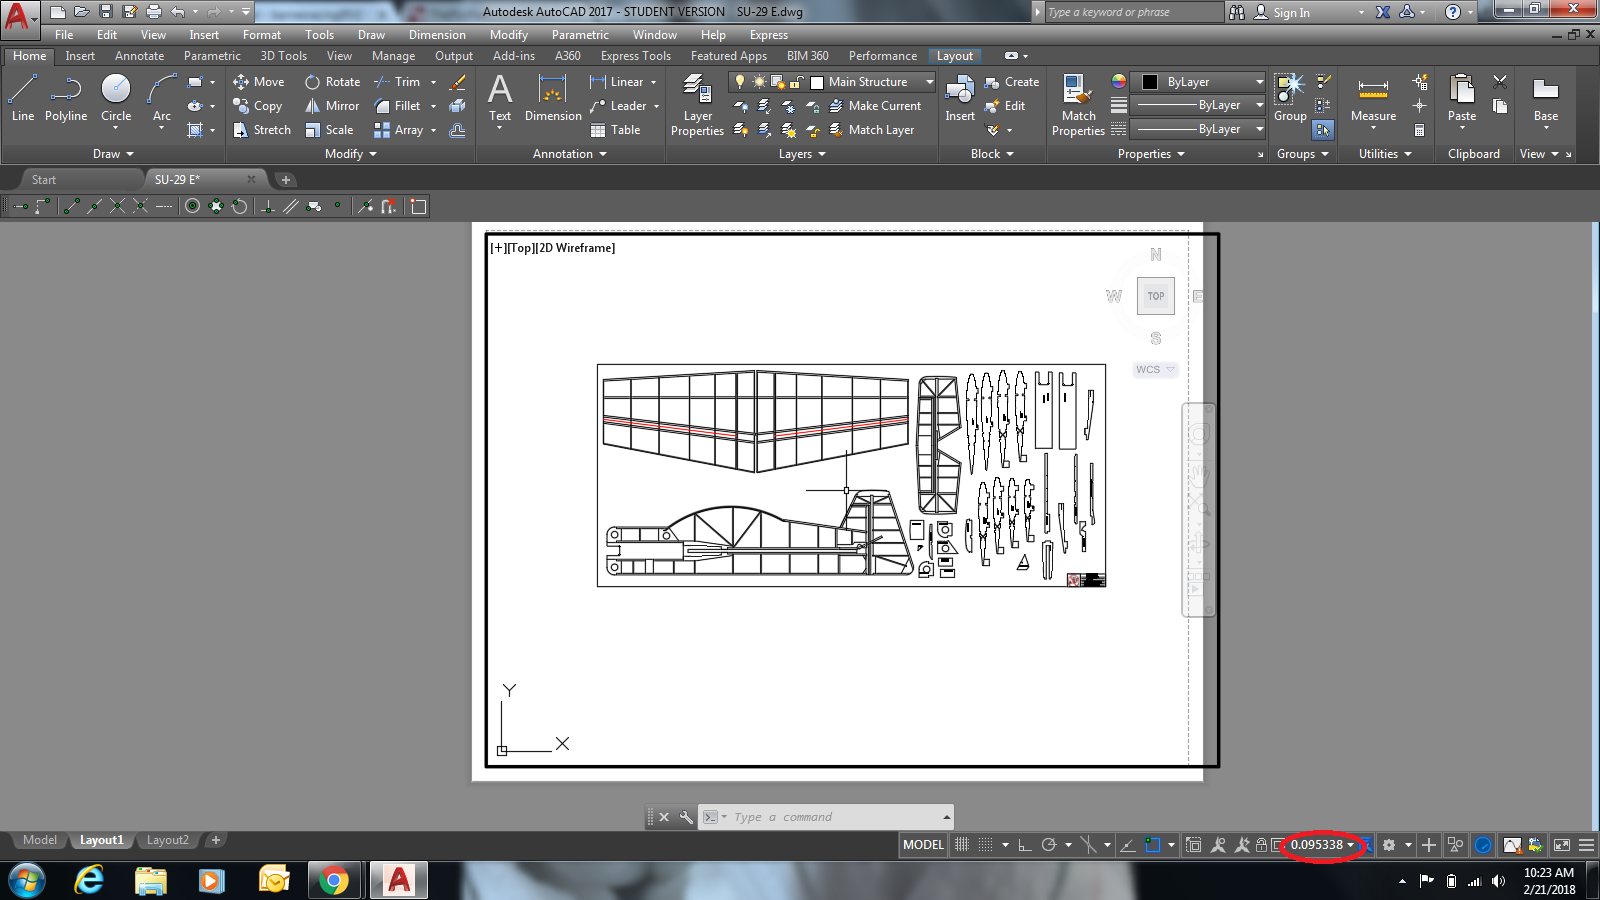Activate the Rotate command
The image size is (1600, 900).
click(333, 82)
